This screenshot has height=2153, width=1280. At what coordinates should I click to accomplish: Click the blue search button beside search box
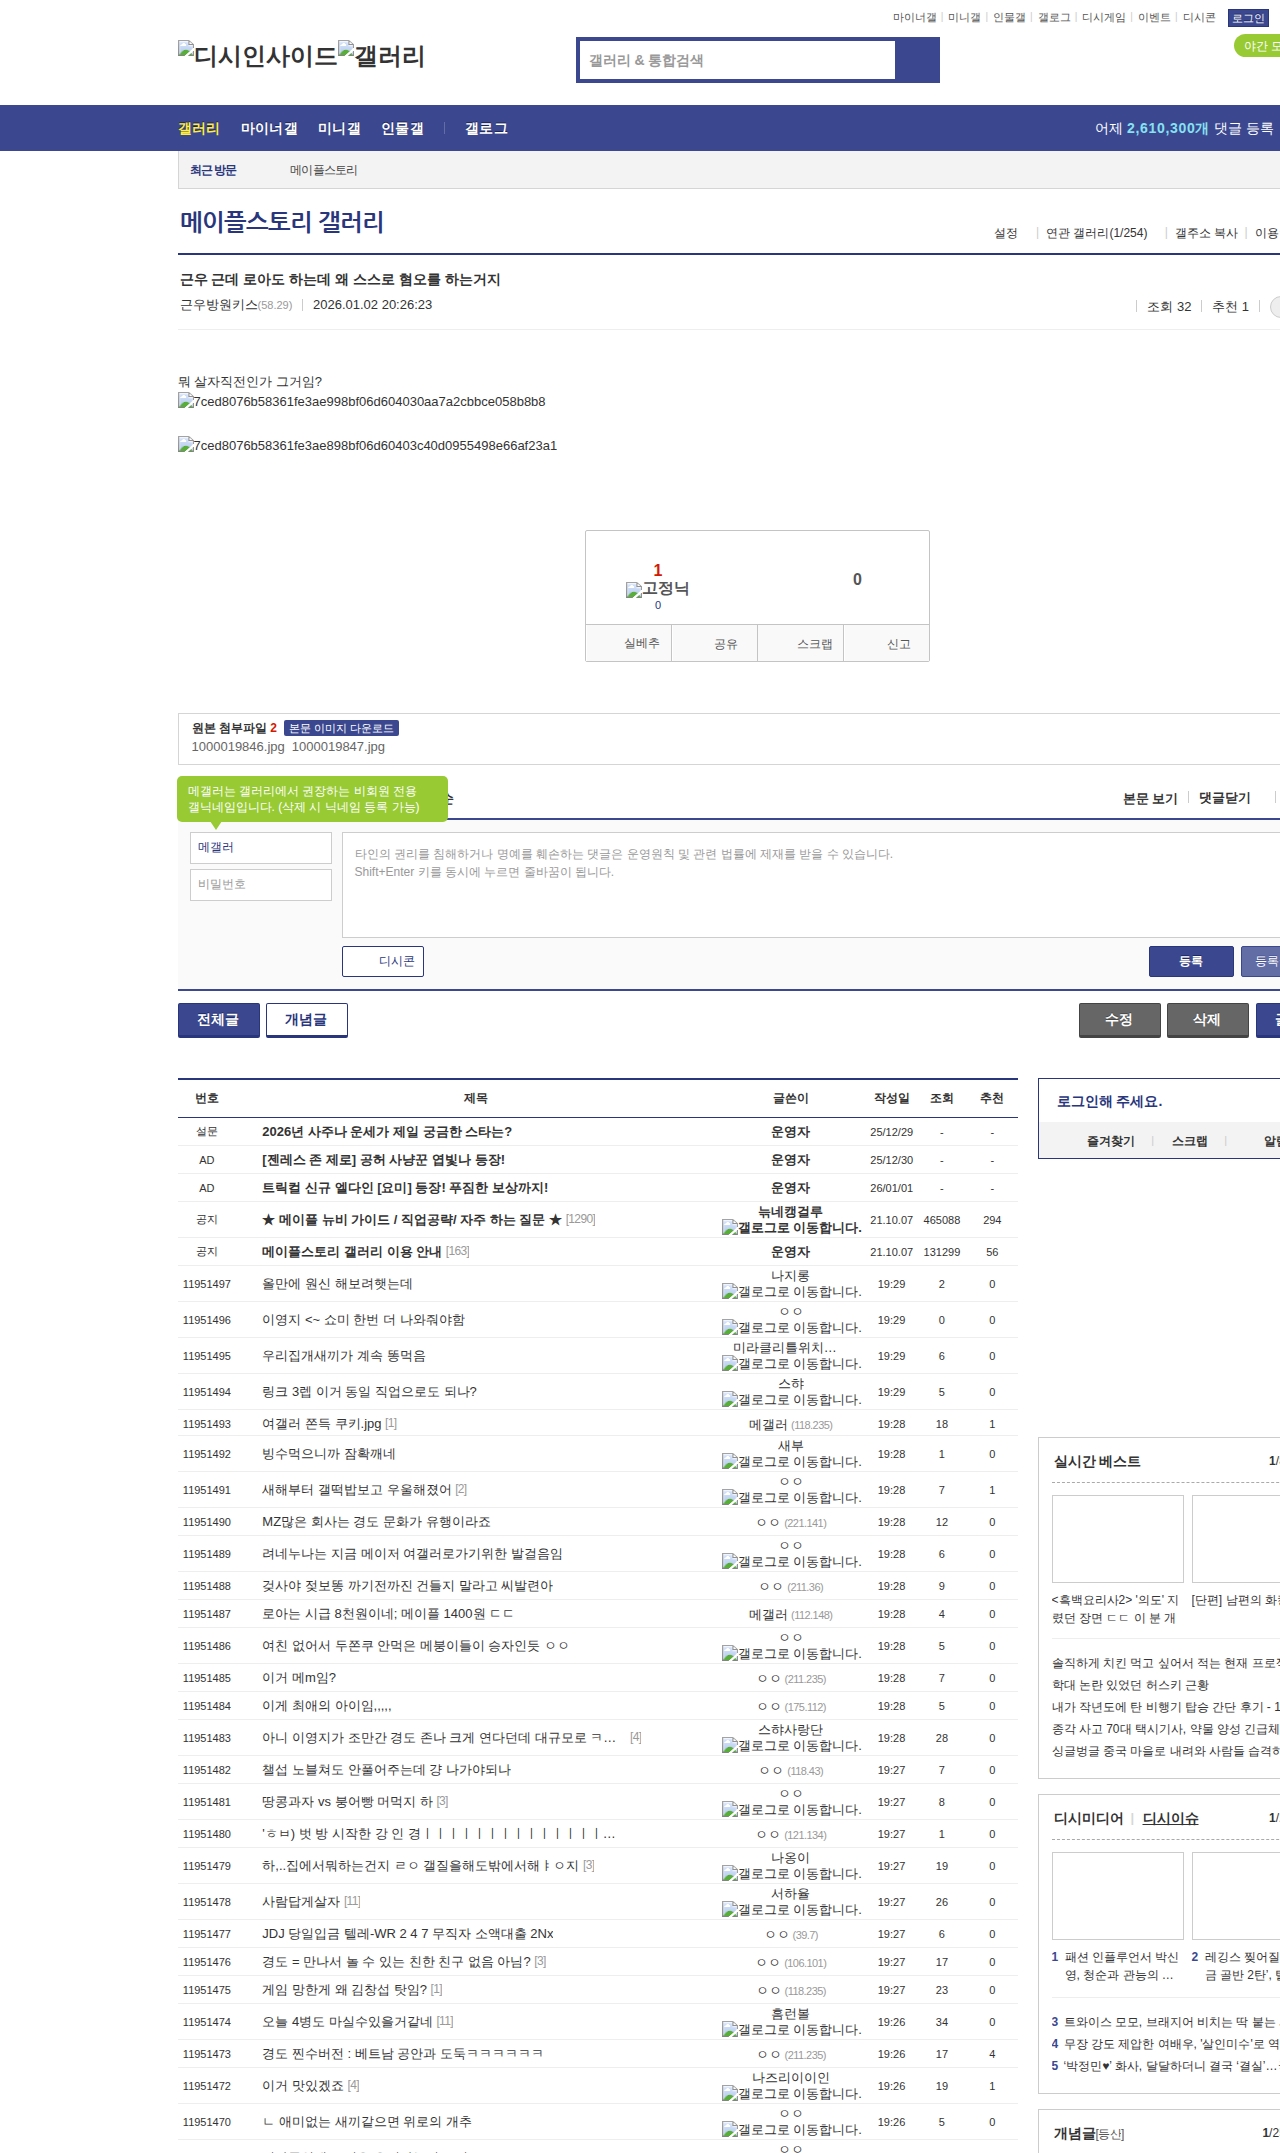coord(917,60)
